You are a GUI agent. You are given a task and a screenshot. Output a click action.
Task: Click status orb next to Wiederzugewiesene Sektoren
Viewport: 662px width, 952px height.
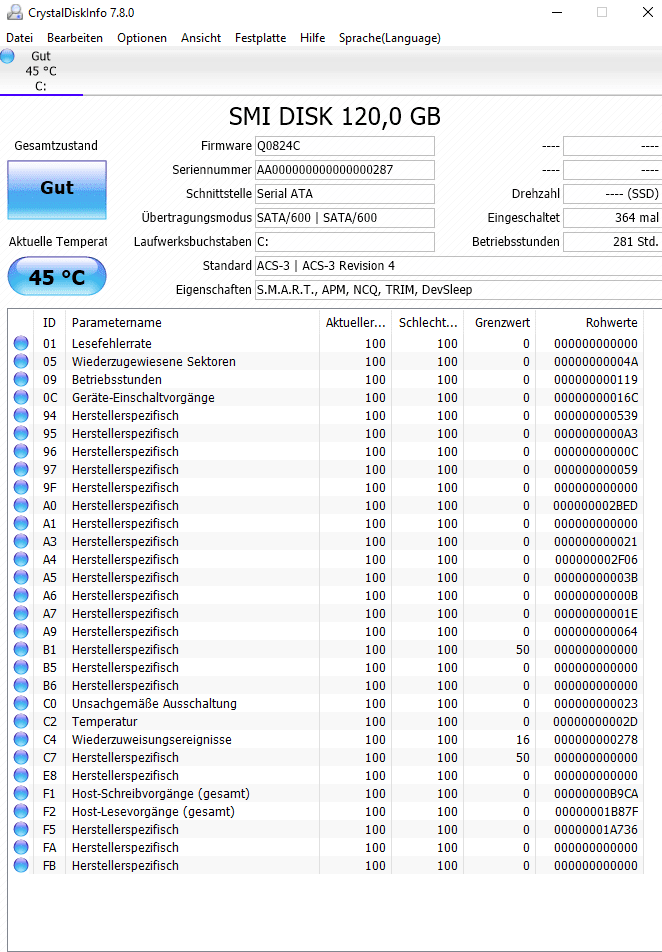point(21,361)
